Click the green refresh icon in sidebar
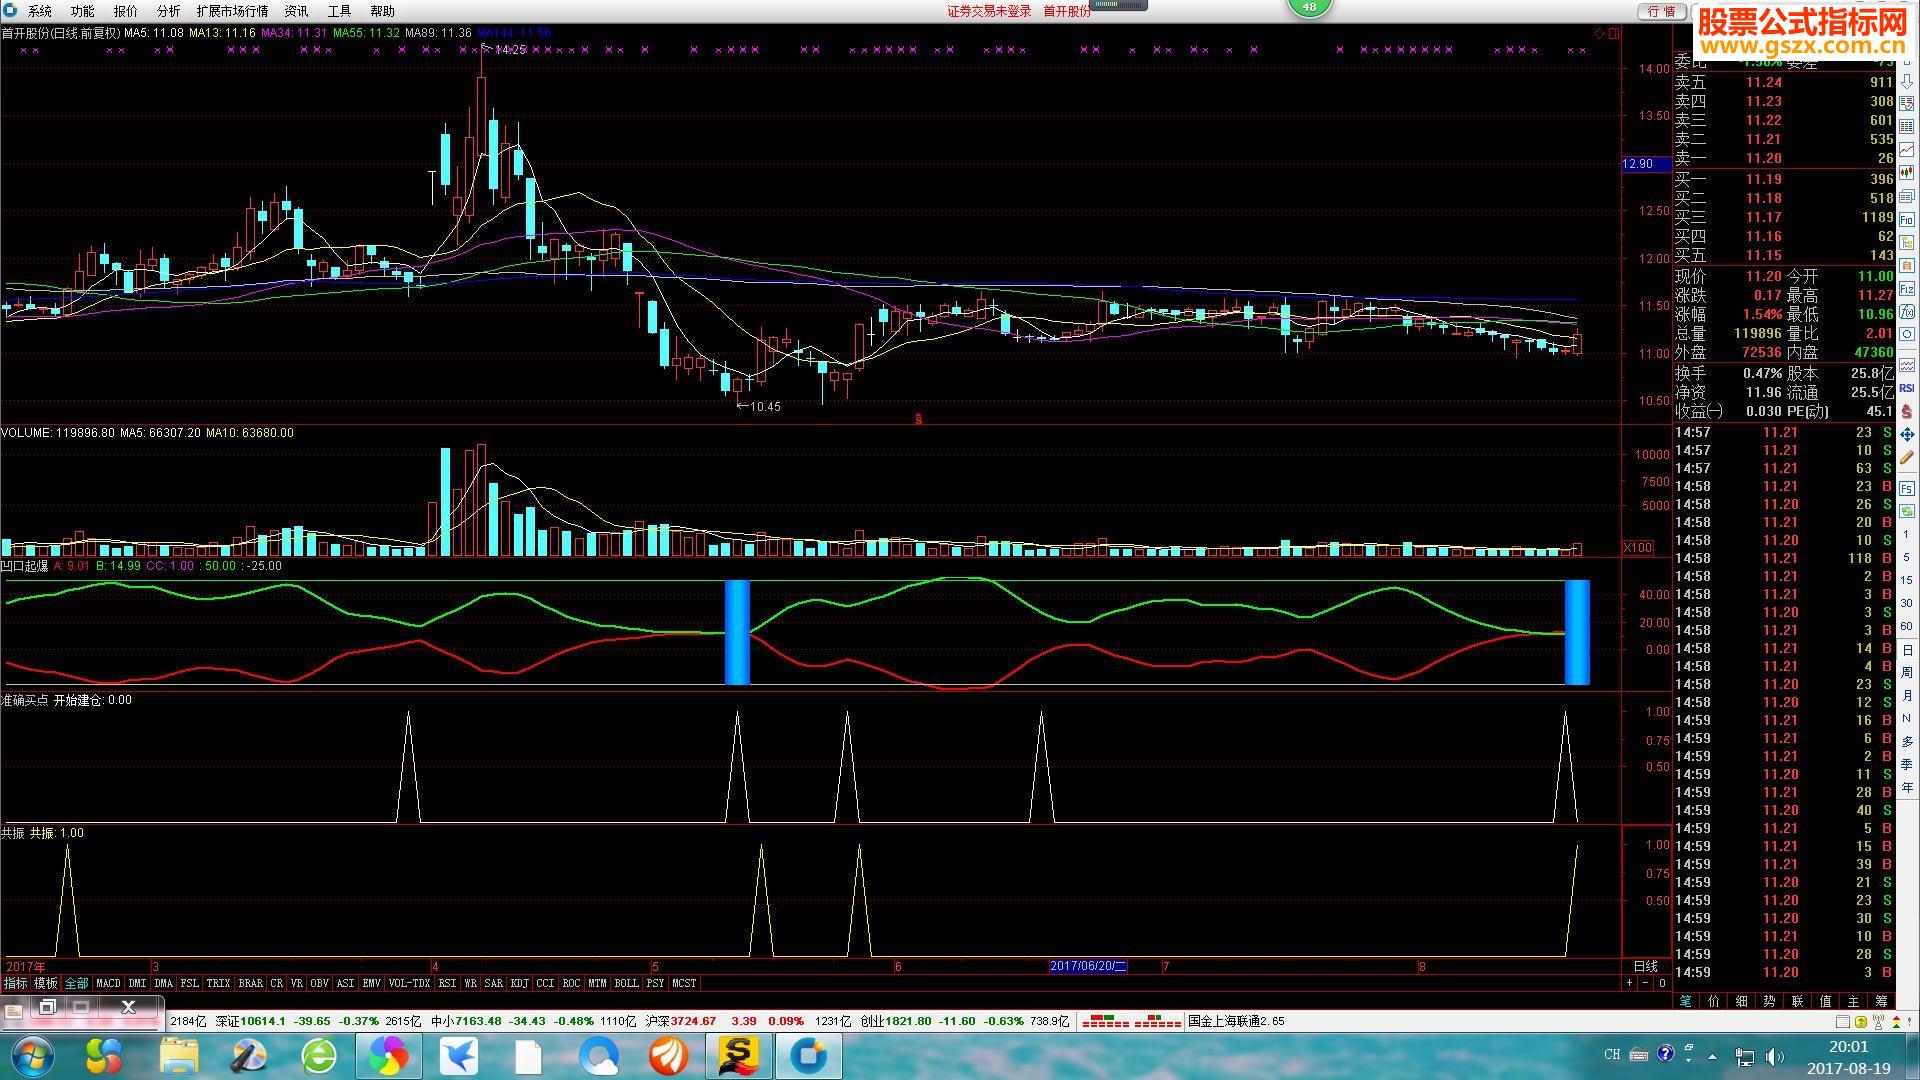Screen dimensions: 1920x1080 [x=1907, y=510]
